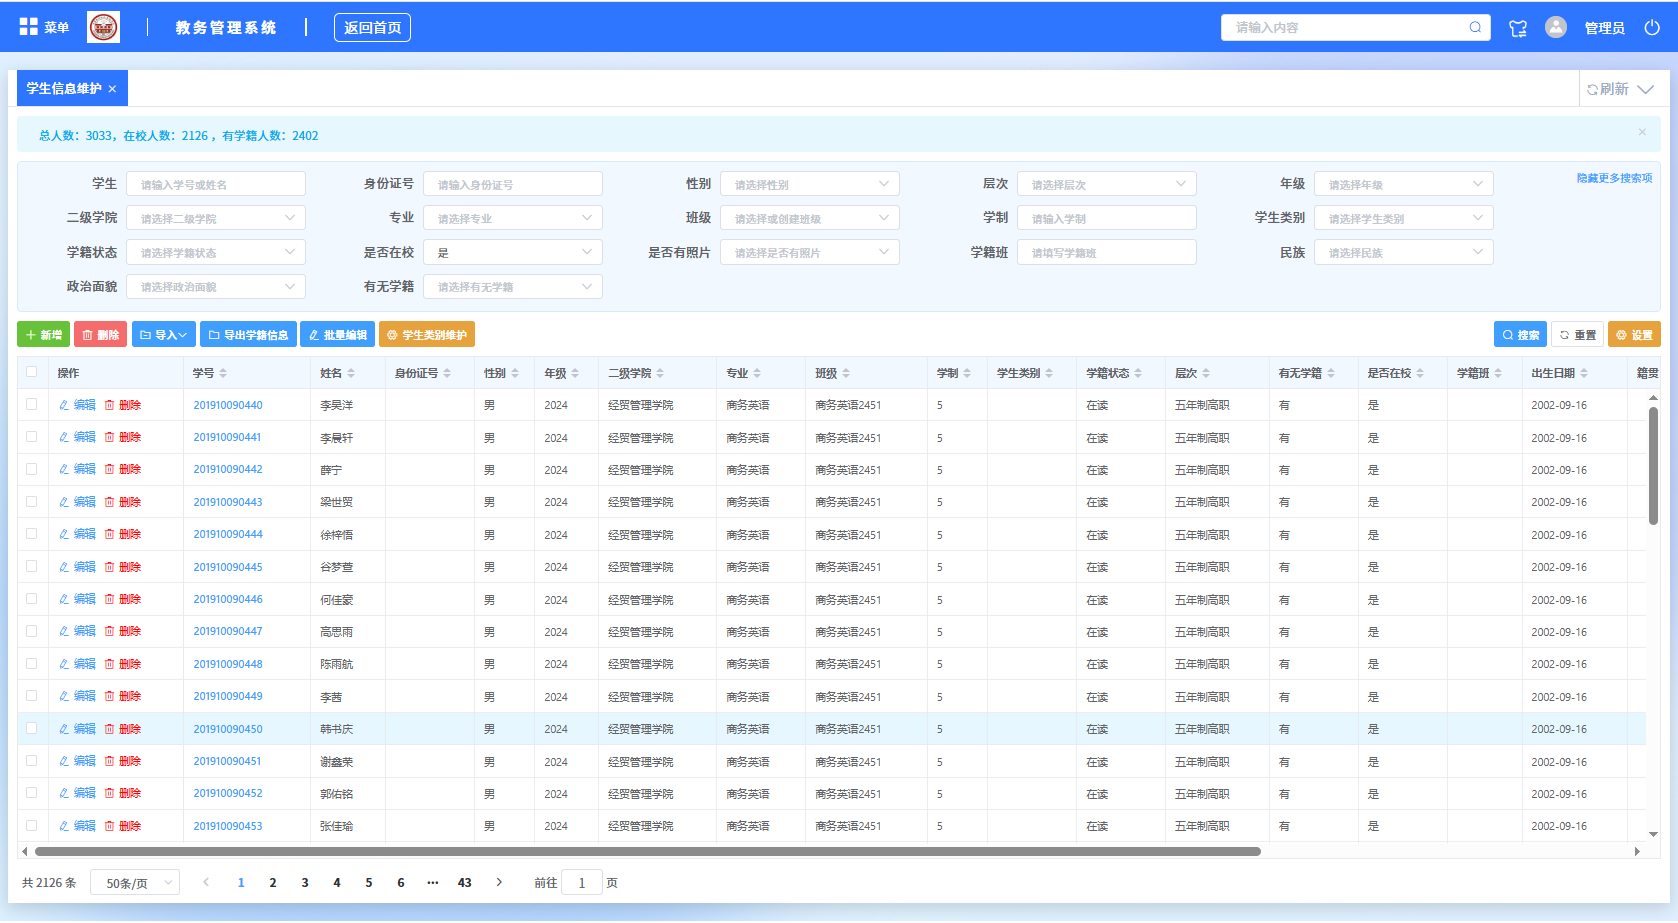Sort by 班级 column arrows
The width and height of the screenshot is (1678, 923).
tap(846, 373)
